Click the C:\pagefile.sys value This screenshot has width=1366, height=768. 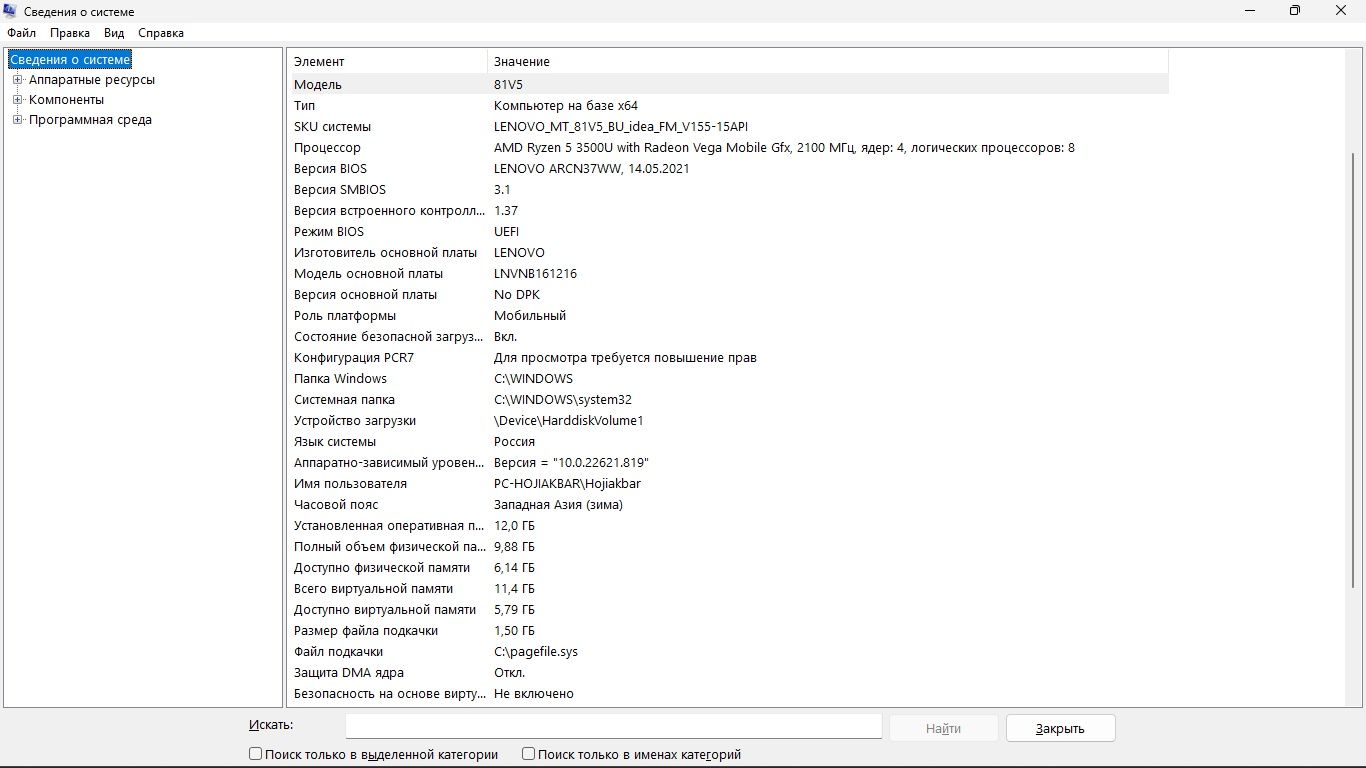tap(536, 652)
